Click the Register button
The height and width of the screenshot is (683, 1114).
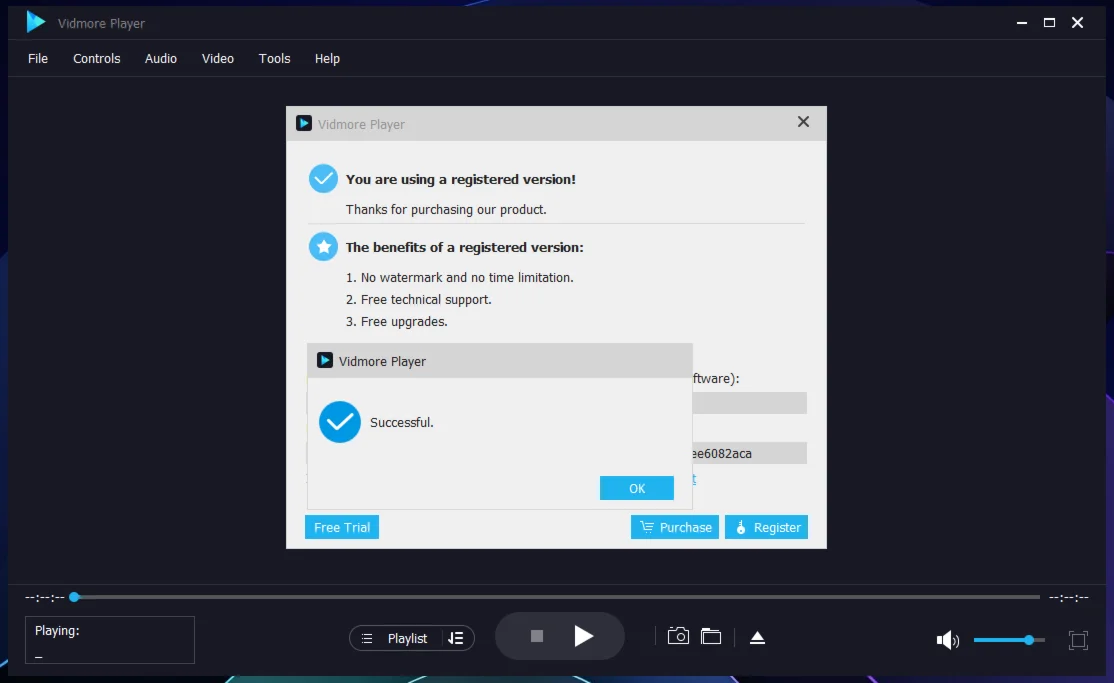[x=766, y=527]
